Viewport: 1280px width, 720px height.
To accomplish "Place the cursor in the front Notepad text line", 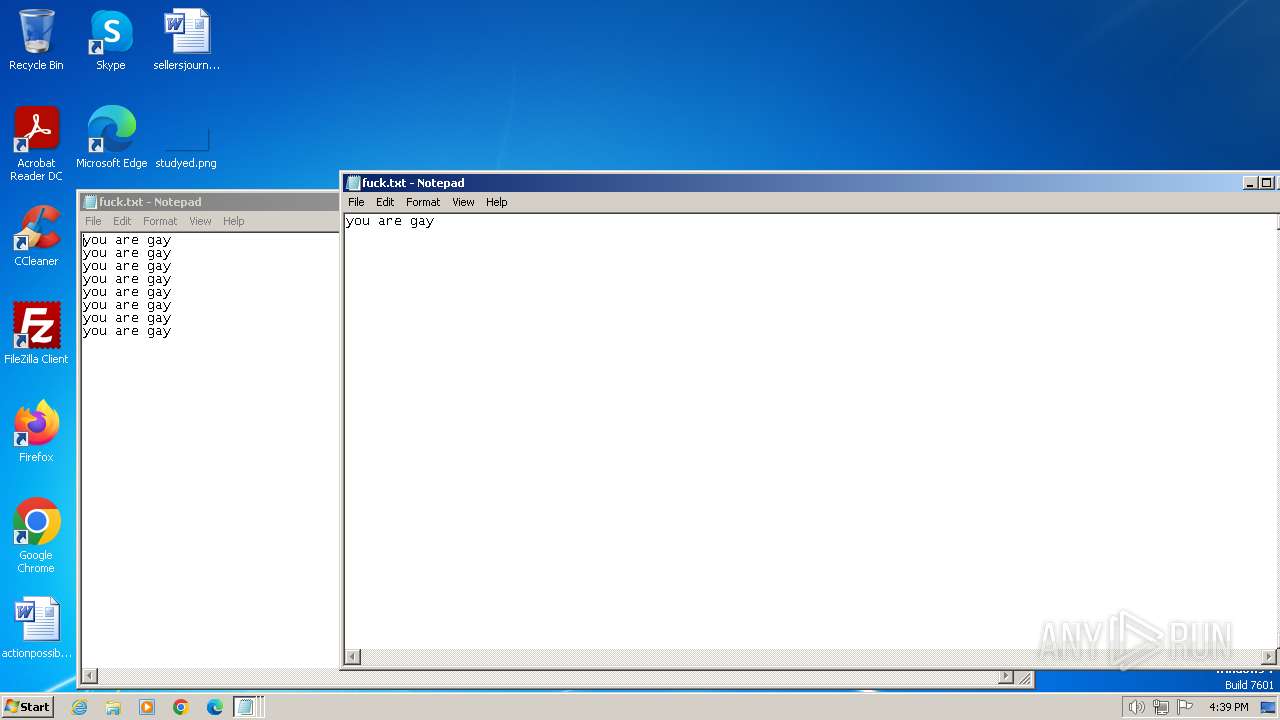I will pyautogui.click(x=390, y=221).
